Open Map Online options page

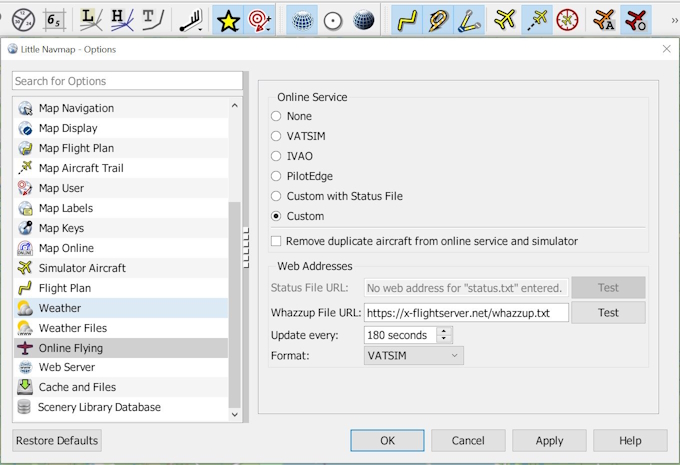[121, 248]
